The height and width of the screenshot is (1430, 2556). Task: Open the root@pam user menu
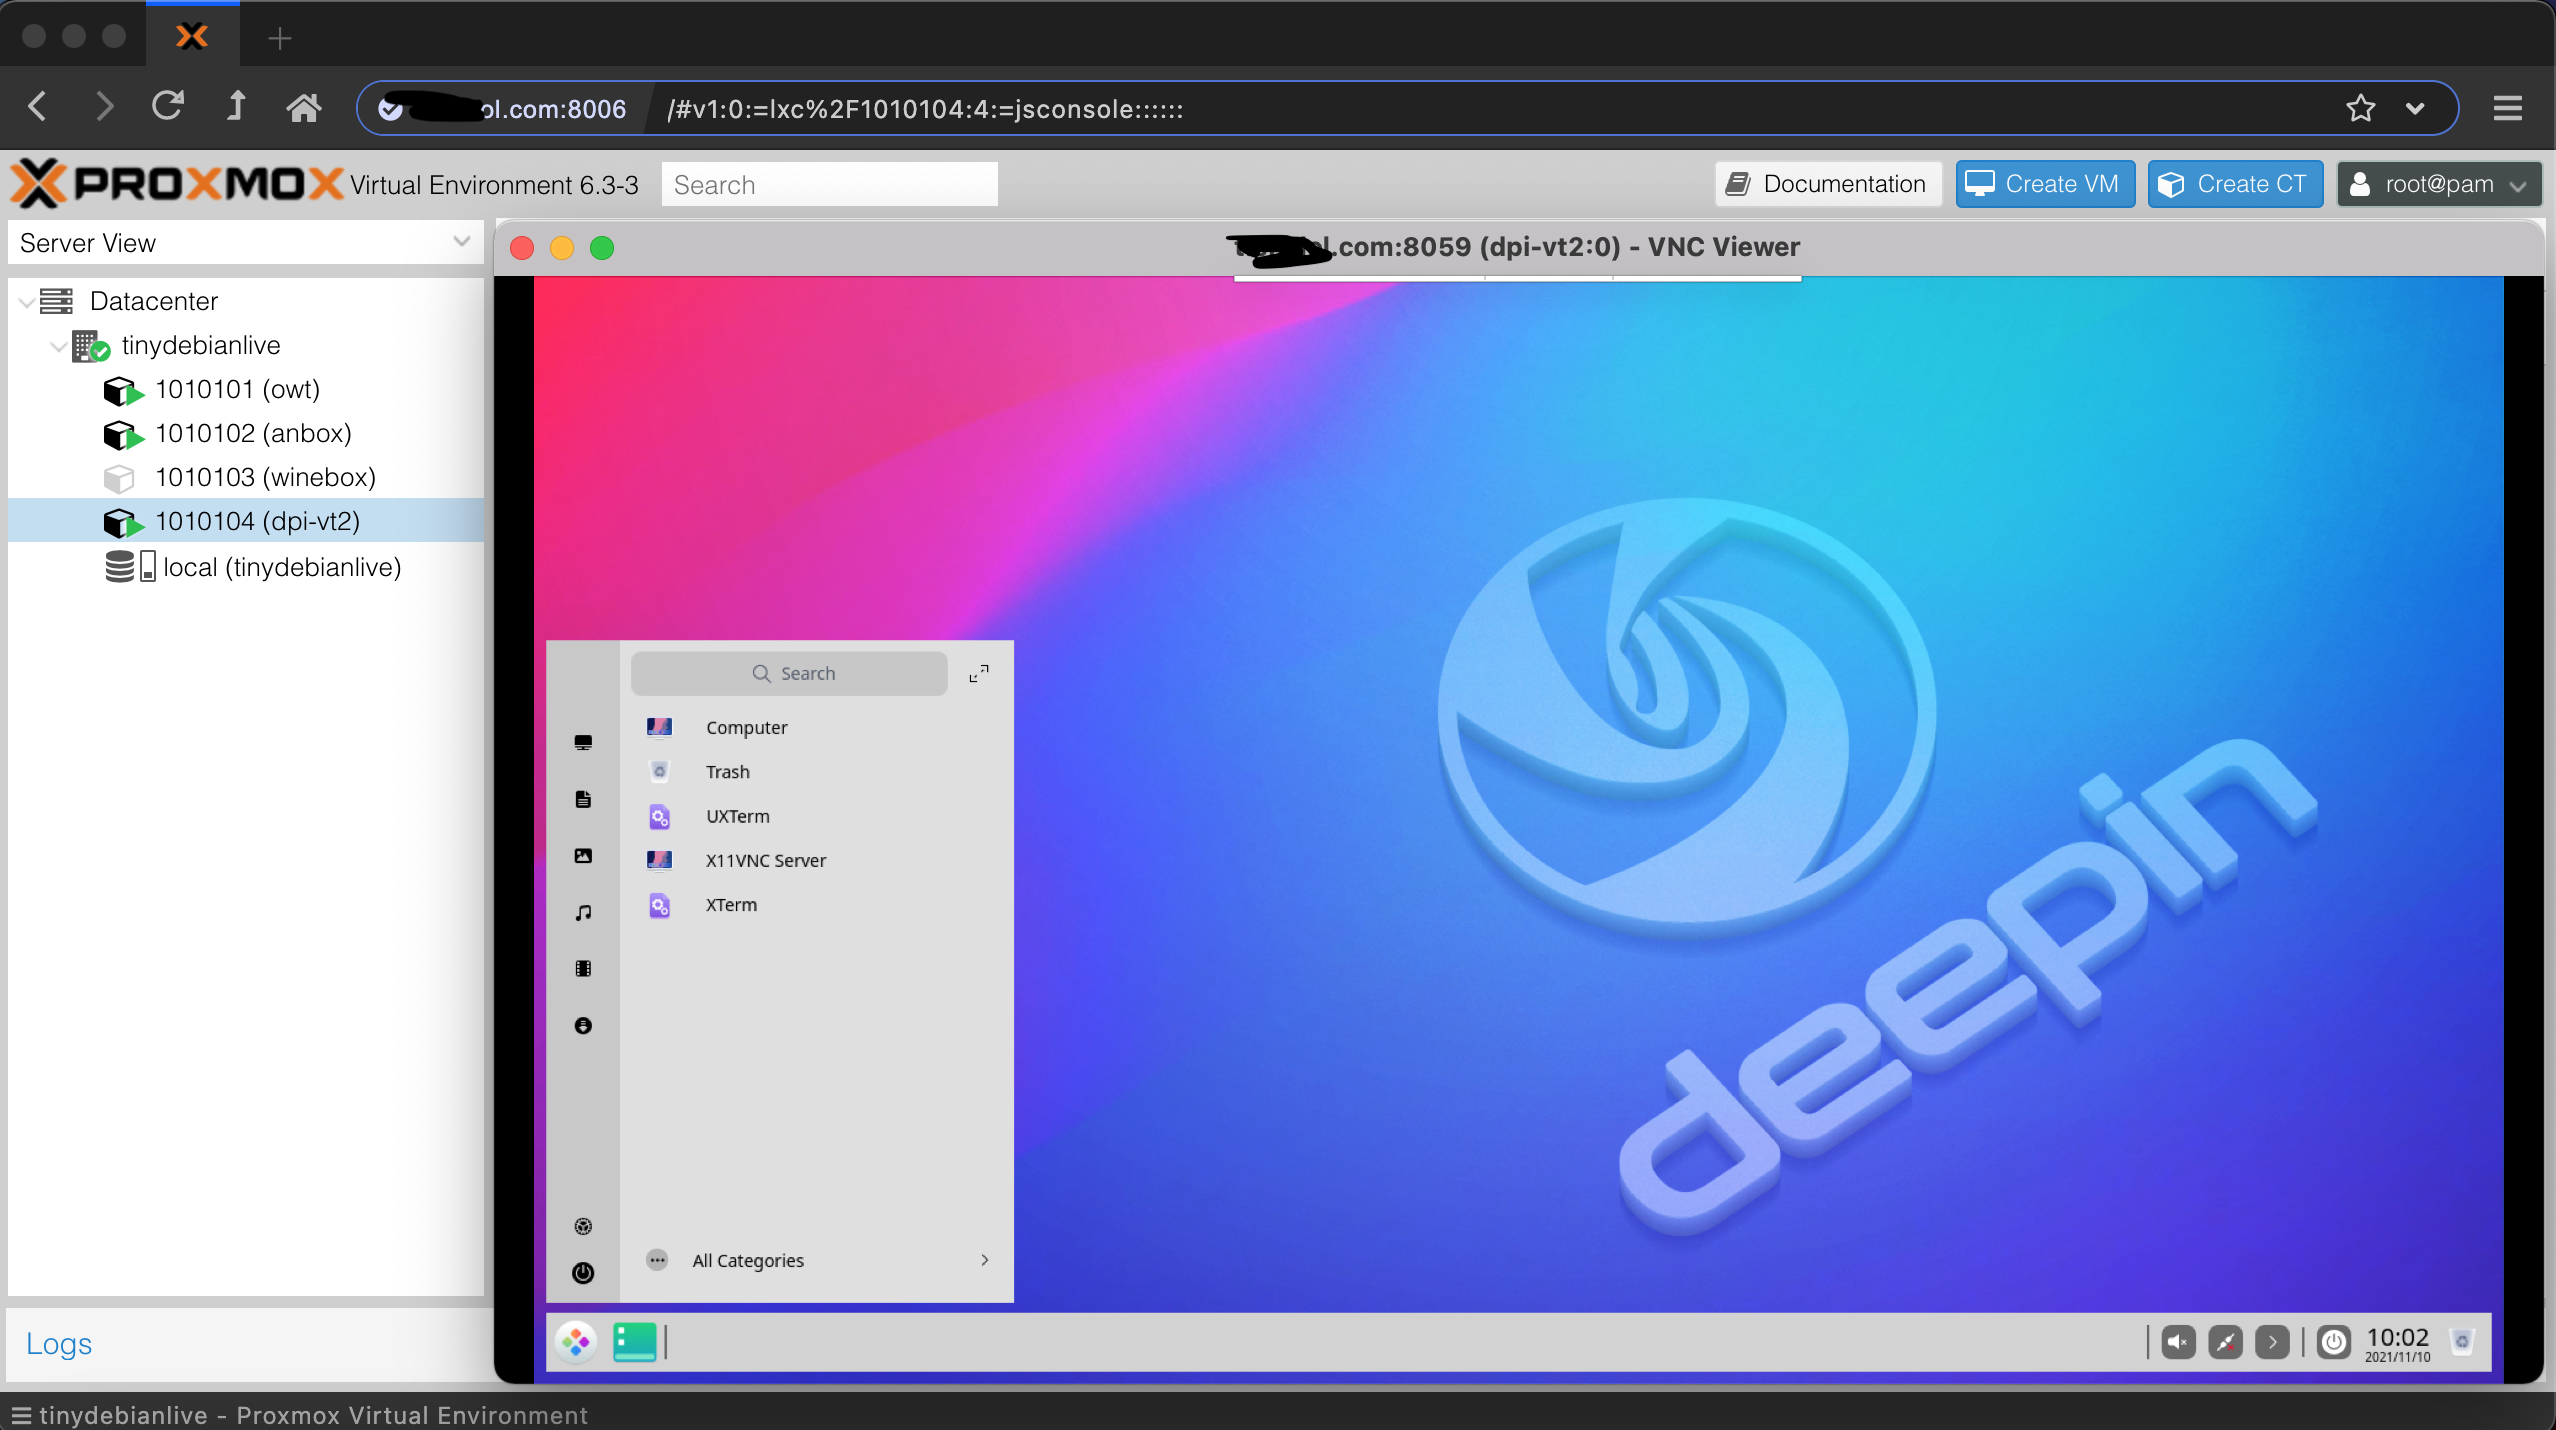pyautogui.click(x=2438, y=184)
